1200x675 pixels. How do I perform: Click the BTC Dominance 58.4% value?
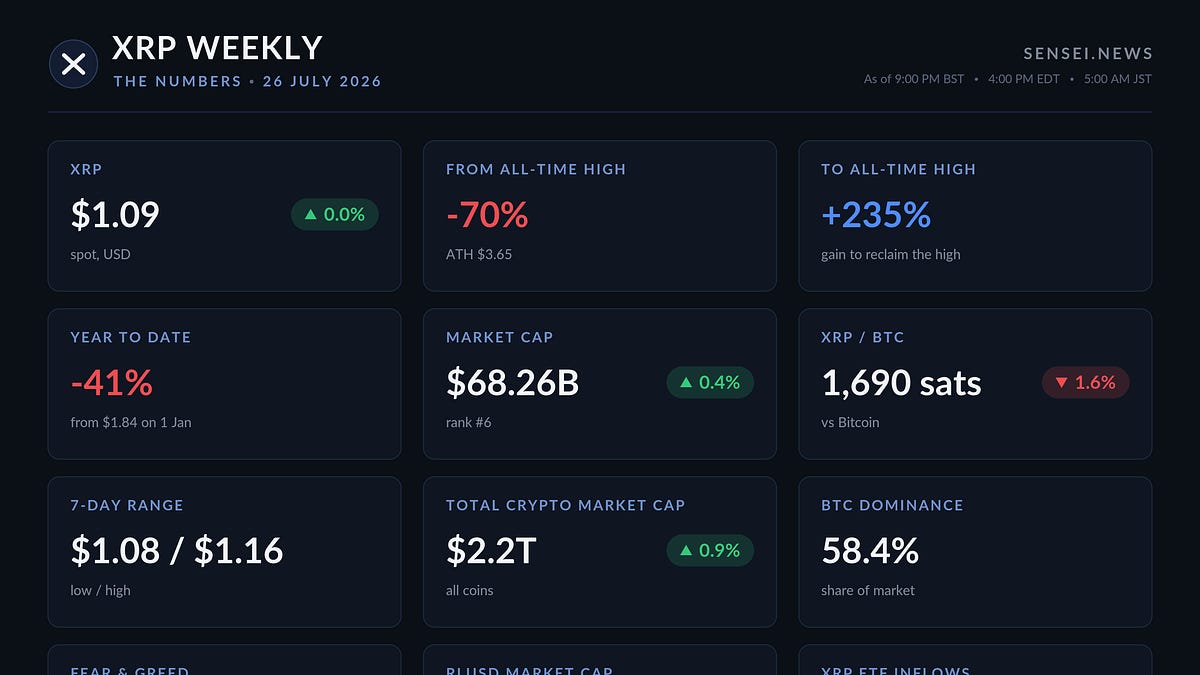[870, 550]
